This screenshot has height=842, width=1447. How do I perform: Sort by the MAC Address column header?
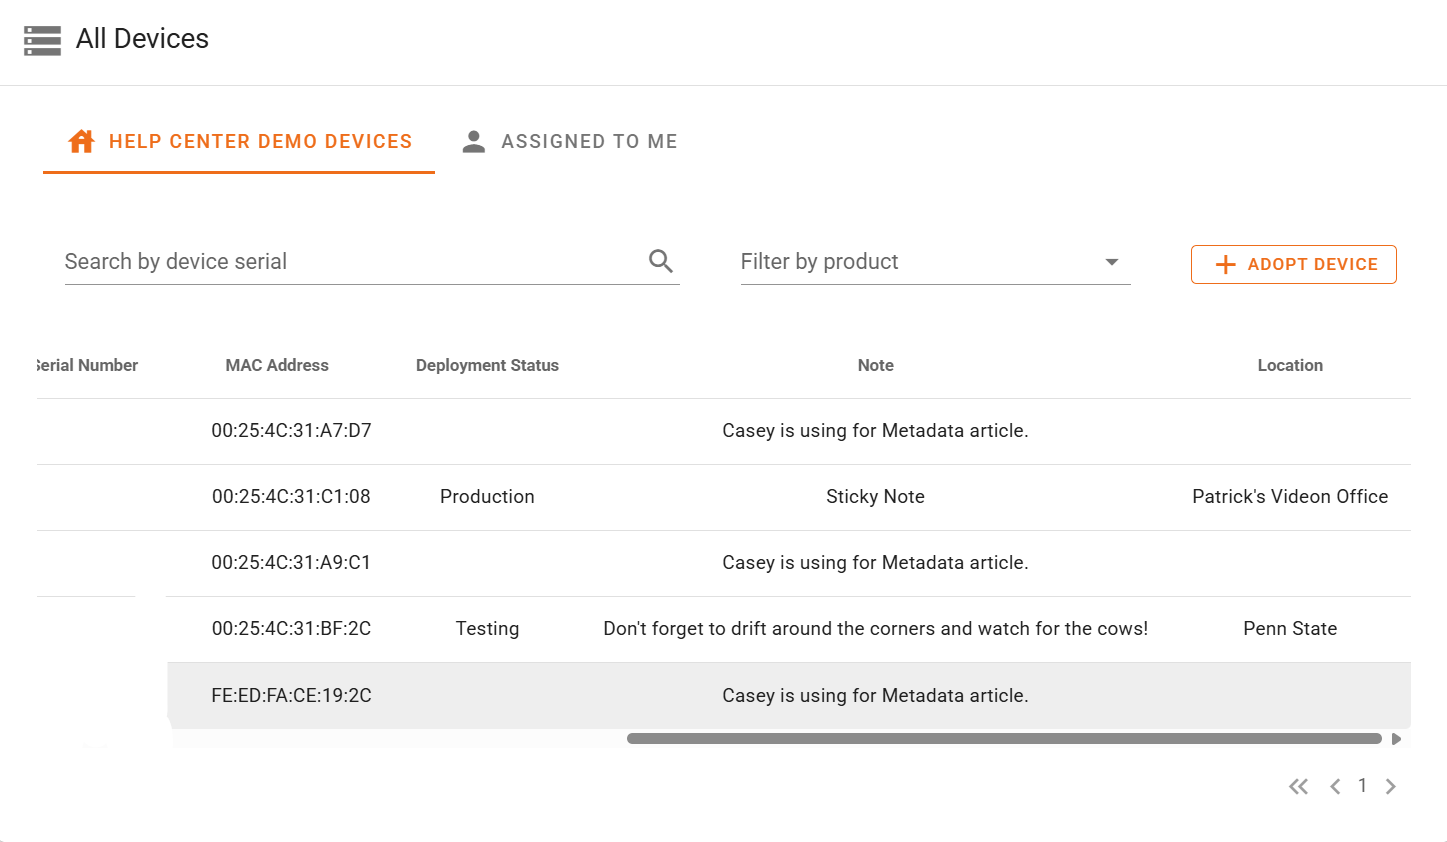click(277, 365)
